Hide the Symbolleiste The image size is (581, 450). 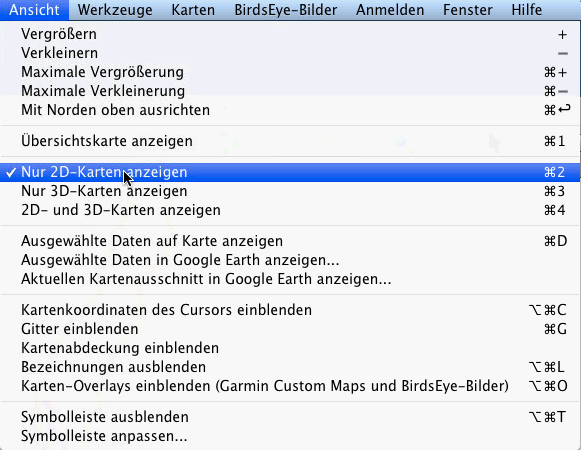click(290, 417)
